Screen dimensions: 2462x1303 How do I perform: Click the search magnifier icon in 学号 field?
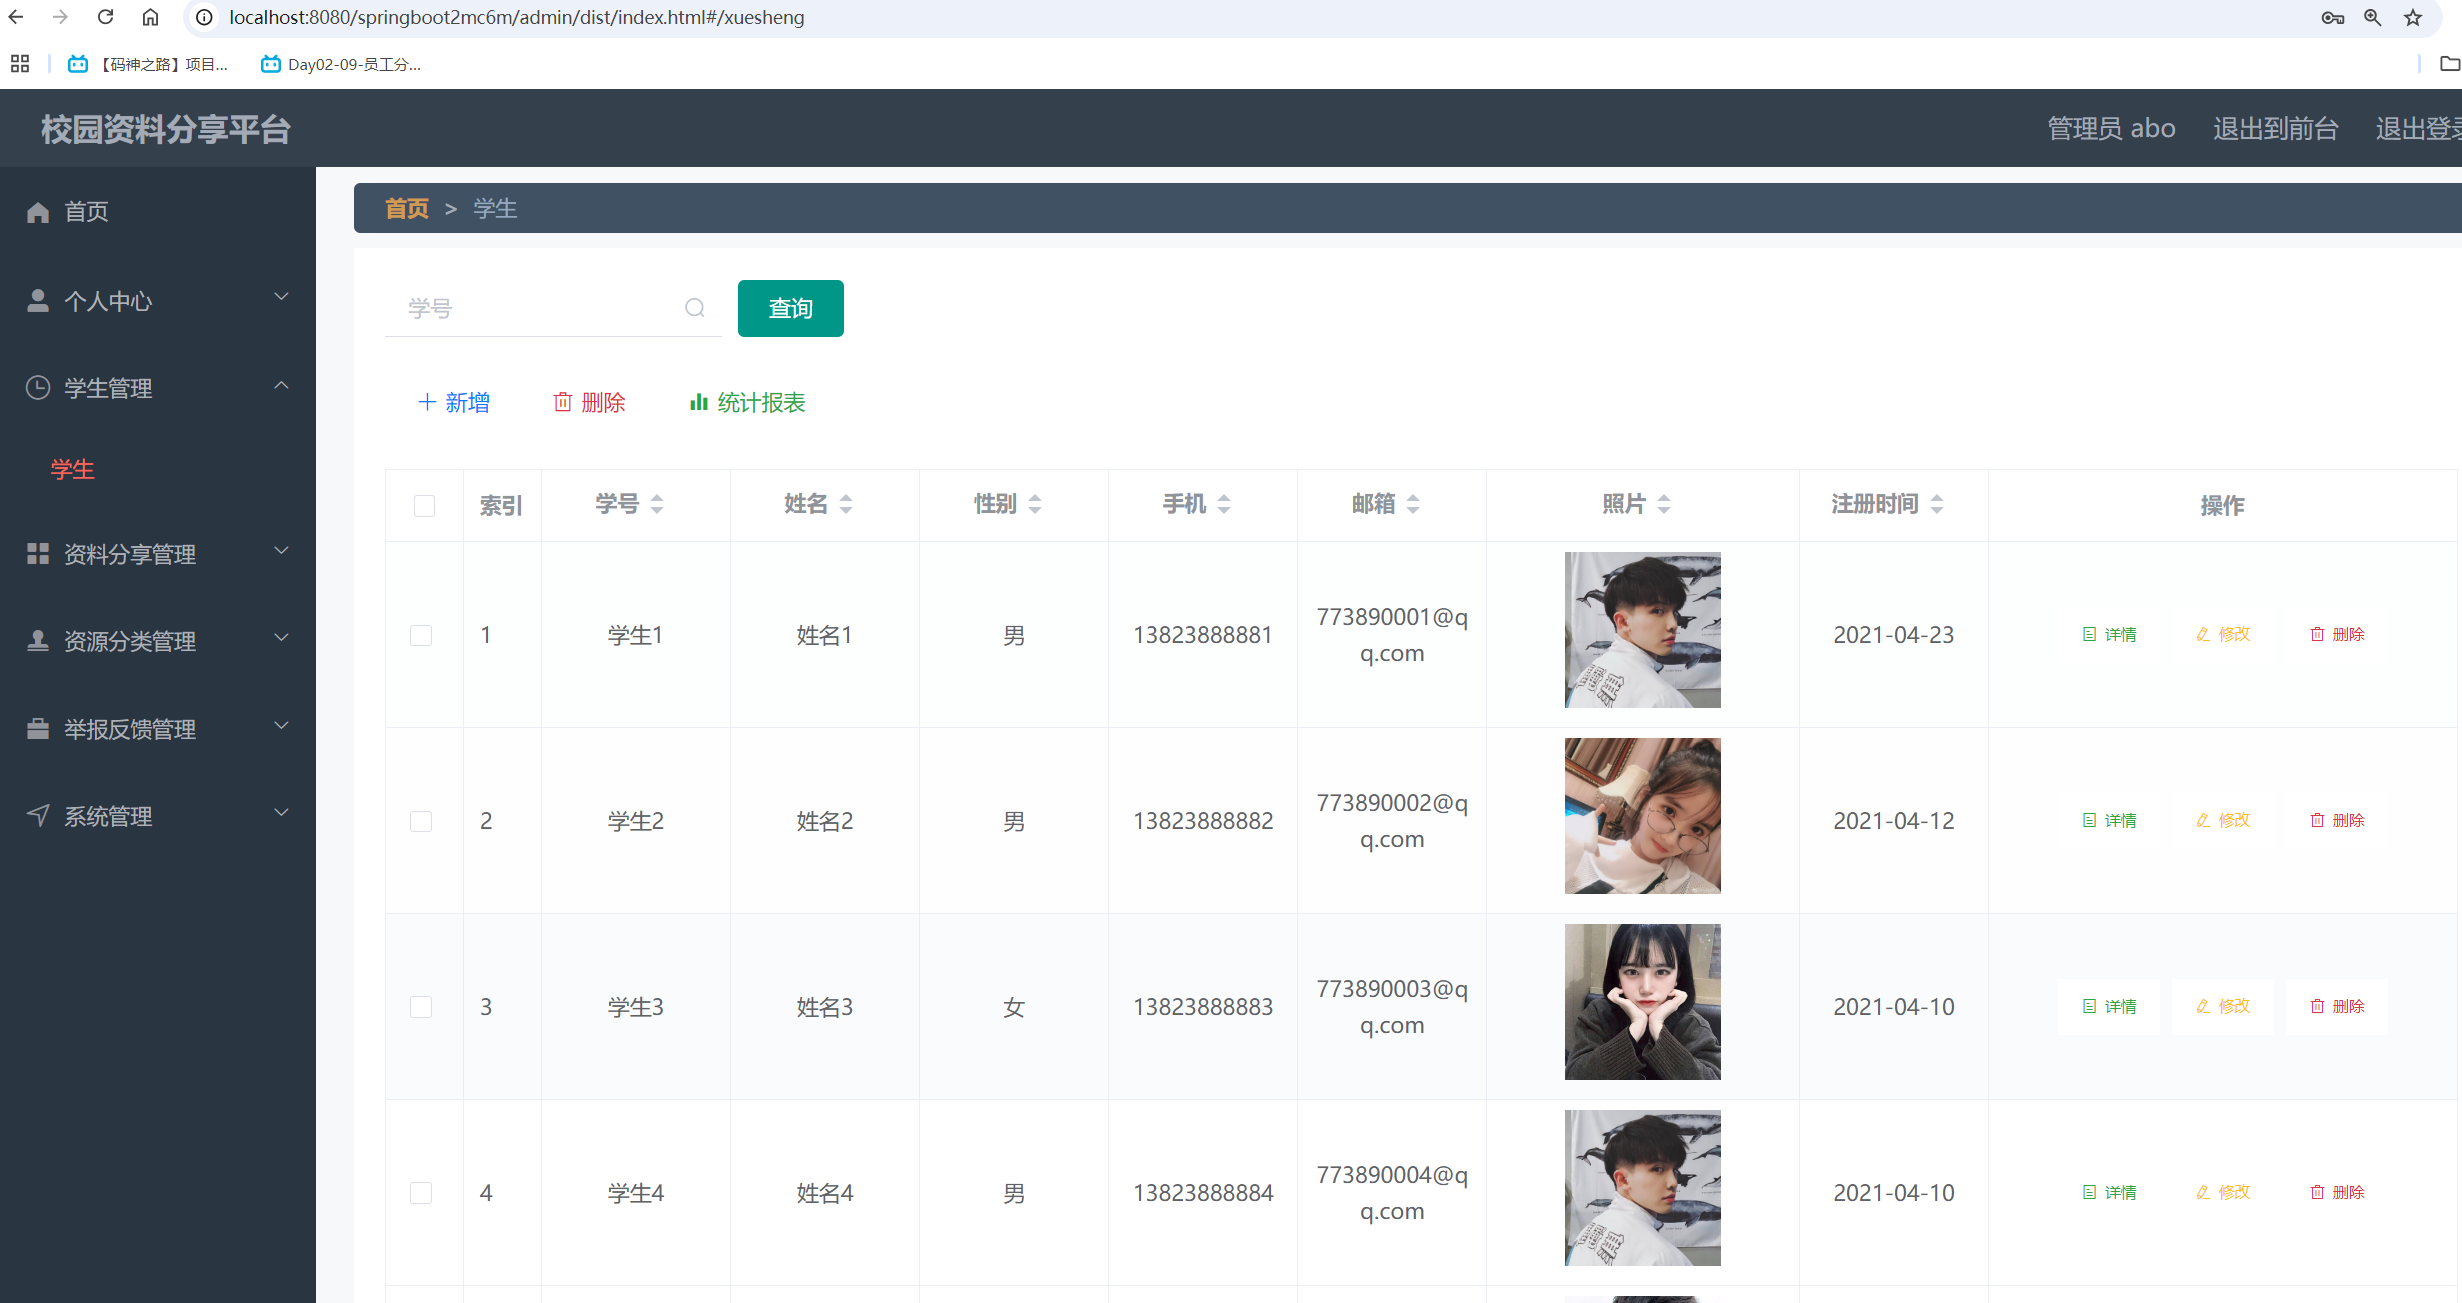click(x=695, y=308)
